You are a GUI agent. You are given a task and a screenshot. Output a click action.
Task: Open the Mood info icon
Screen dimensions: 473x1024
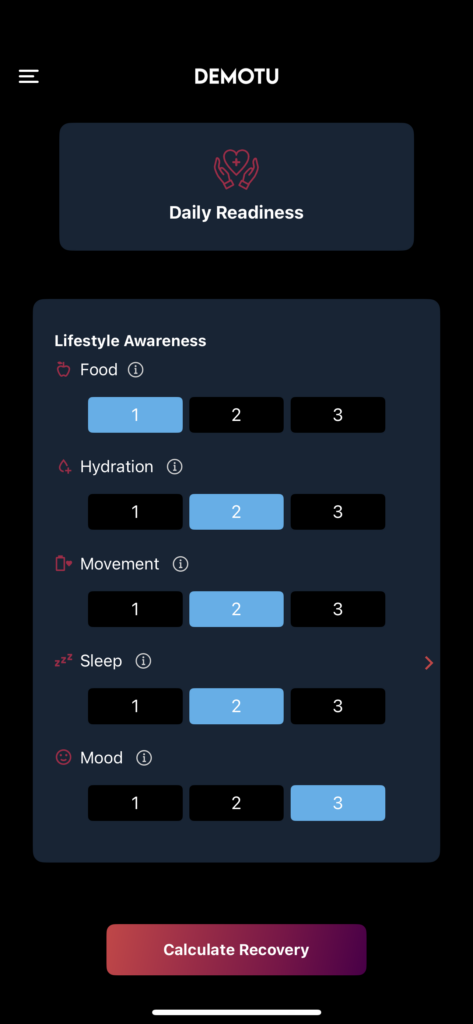[144, 758]
